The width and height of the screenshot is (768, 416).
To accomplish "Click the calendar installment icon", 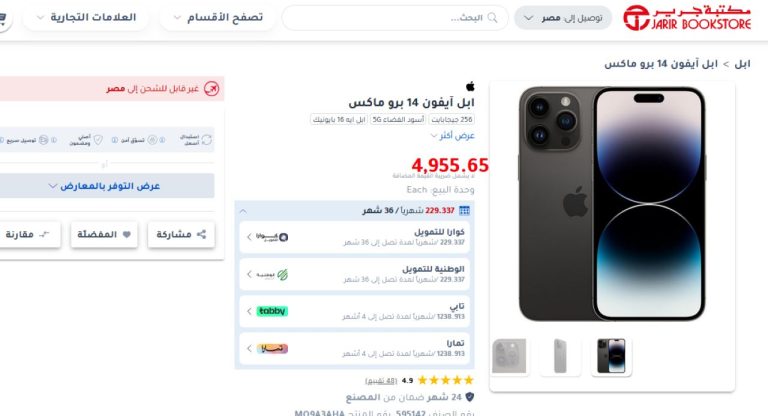I will point(464,211).
